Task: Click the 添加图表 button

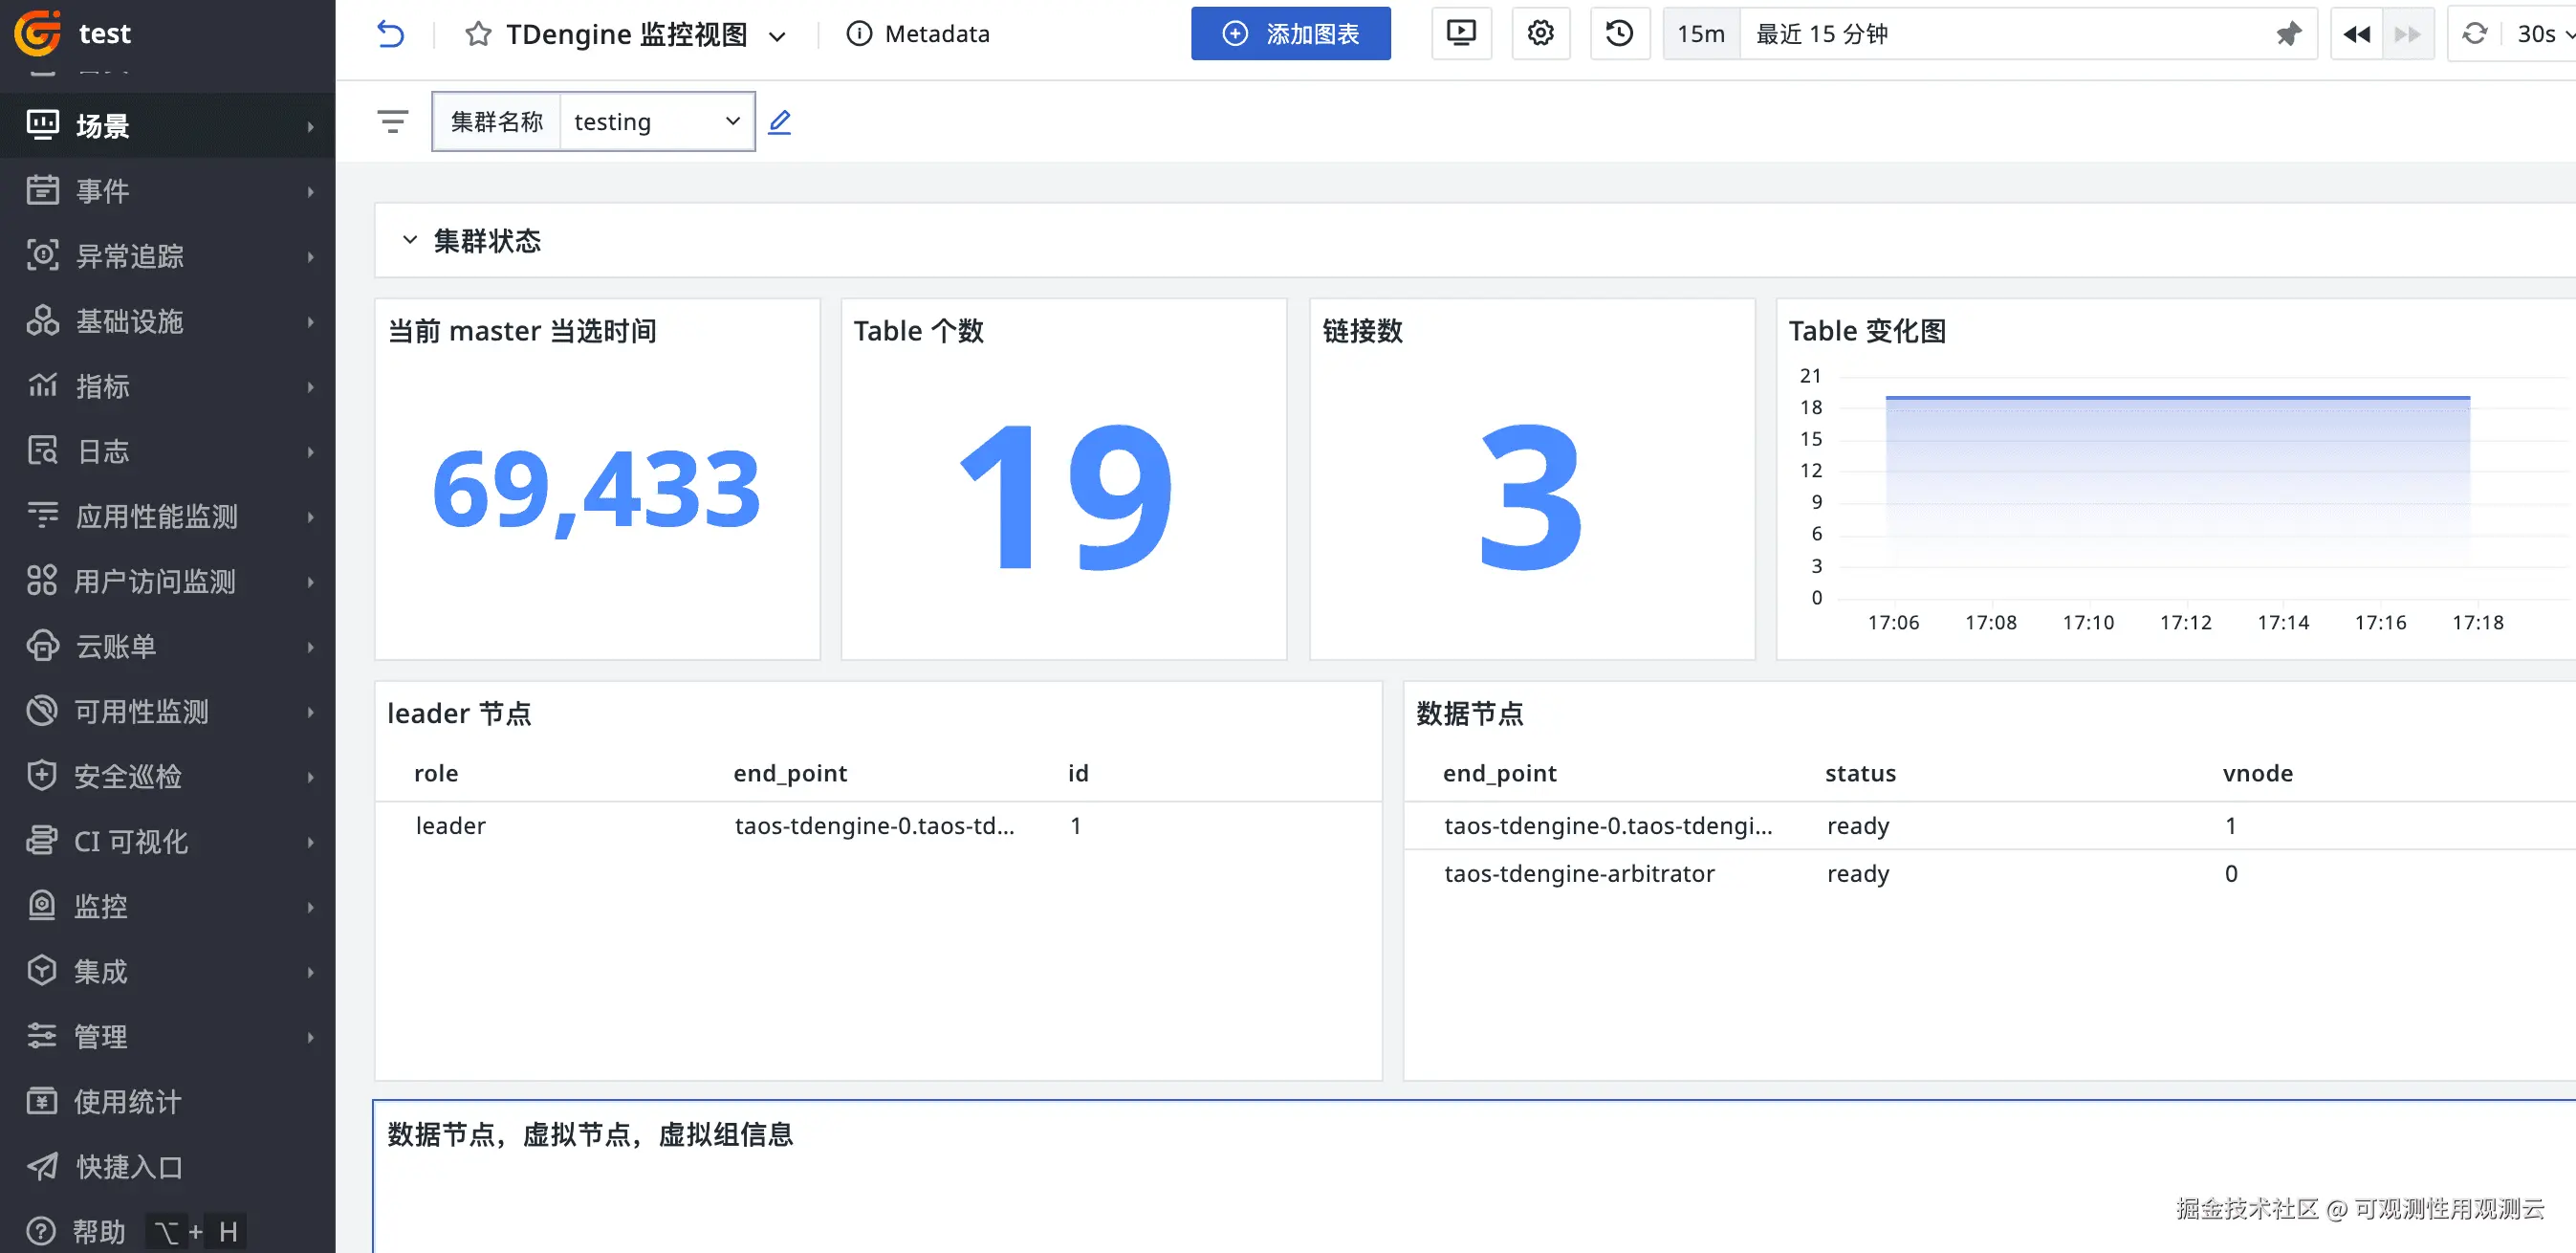Action: [1290, 33]
